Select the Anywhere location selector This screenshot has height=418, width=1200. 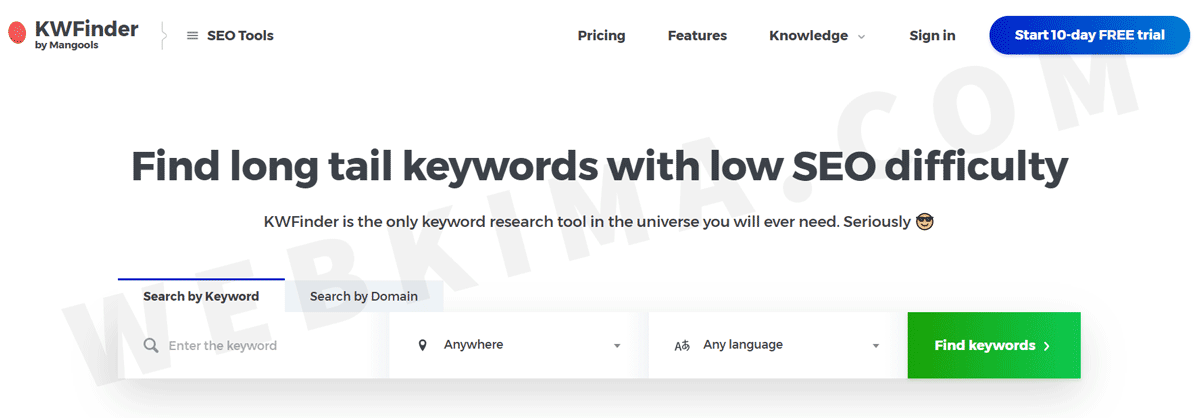519,345
